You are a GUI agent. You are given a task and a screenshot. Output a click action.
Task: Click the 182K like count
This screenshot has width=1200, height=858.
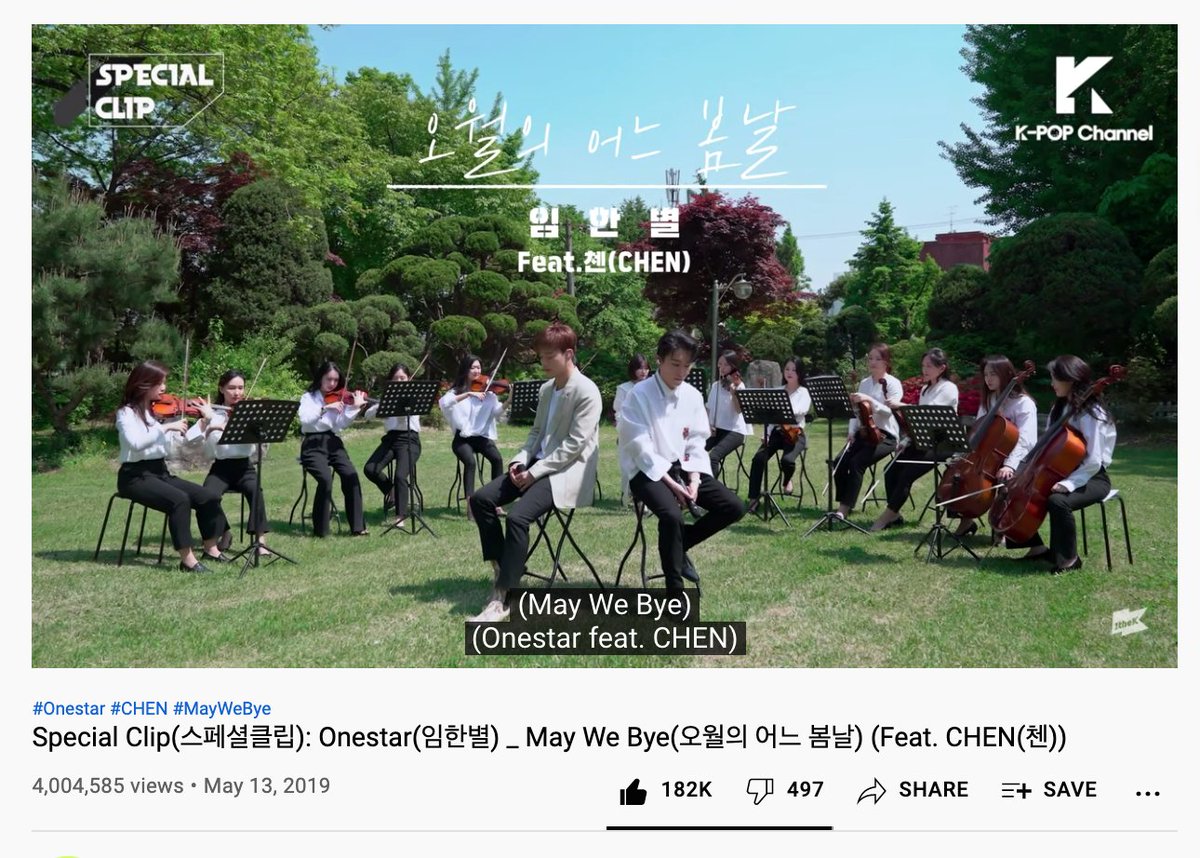pyautogui.click(x=686, y=790)
